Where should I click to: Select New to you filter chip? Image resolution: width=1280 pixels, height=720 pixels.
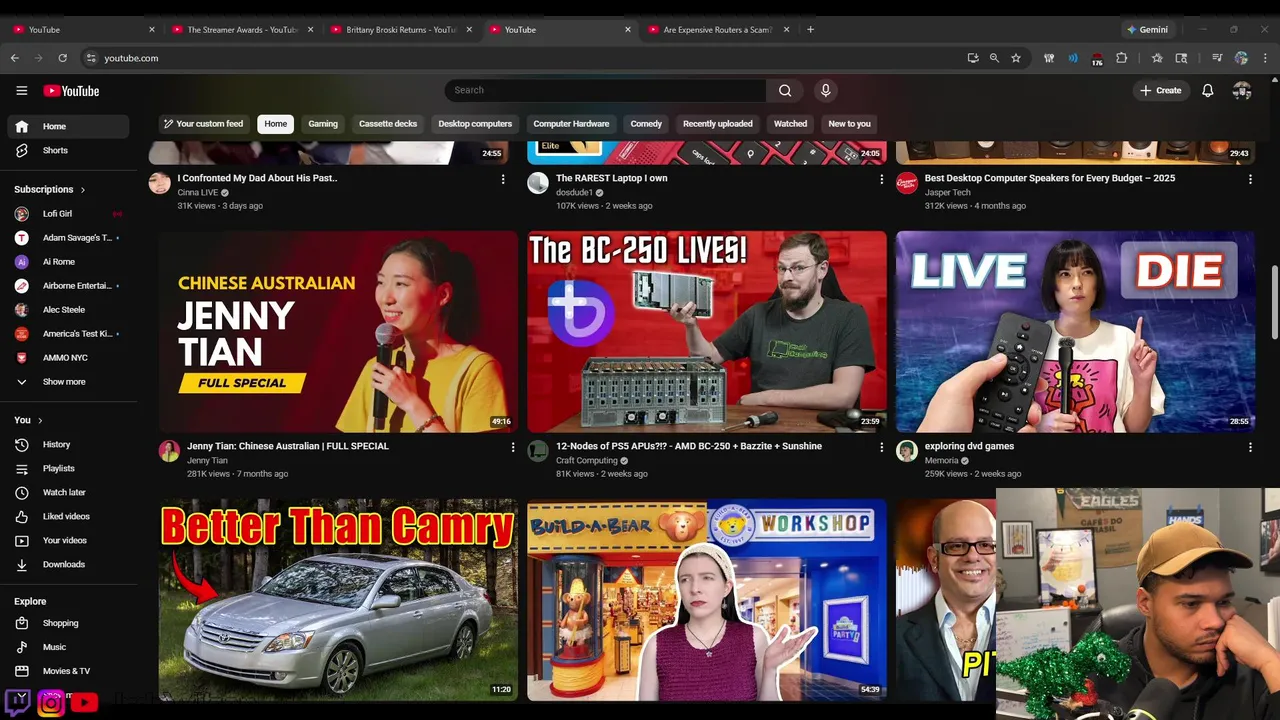tap(849, 124)
